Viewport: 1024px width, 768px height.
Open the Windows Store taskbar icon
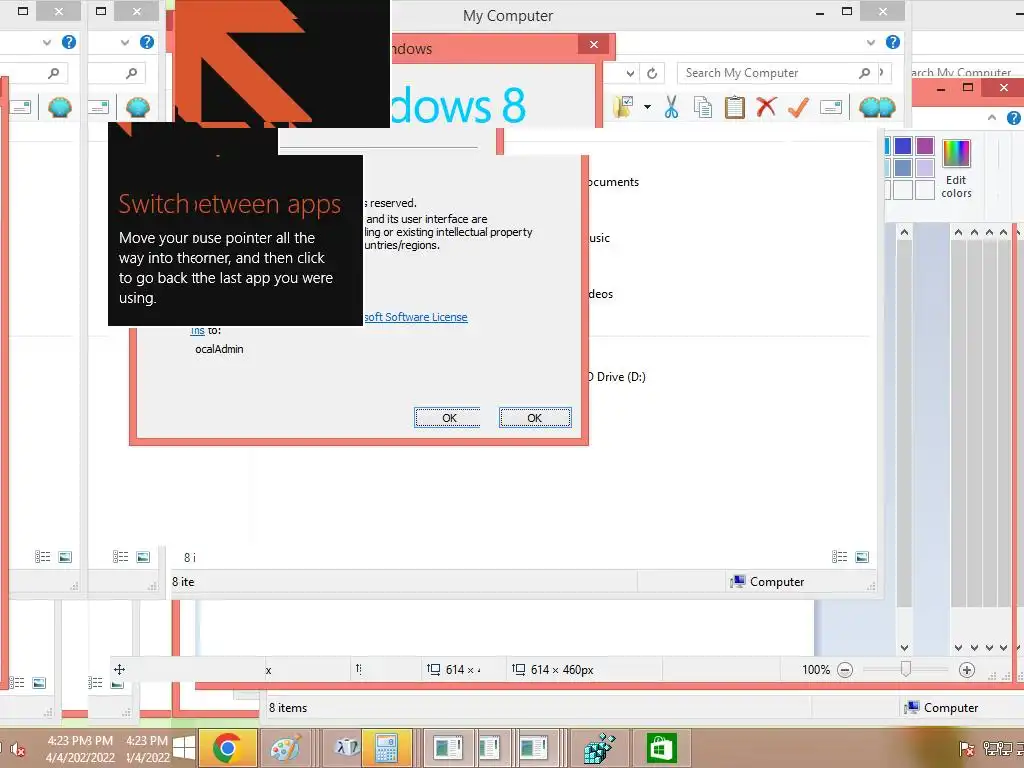tap(661, 748)
